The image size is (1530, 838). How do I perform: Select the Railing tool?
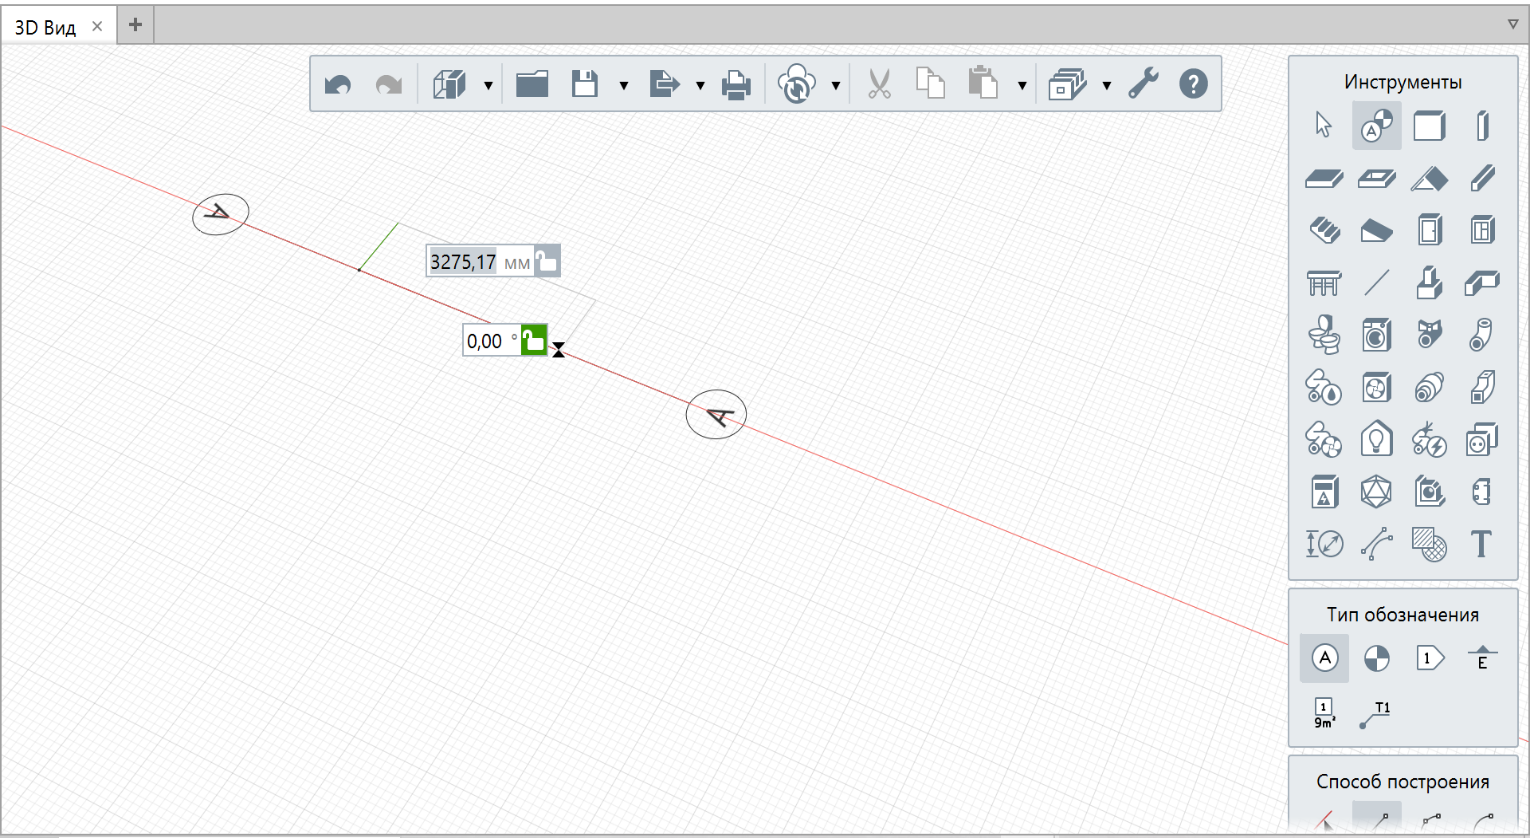[1324, 283]
